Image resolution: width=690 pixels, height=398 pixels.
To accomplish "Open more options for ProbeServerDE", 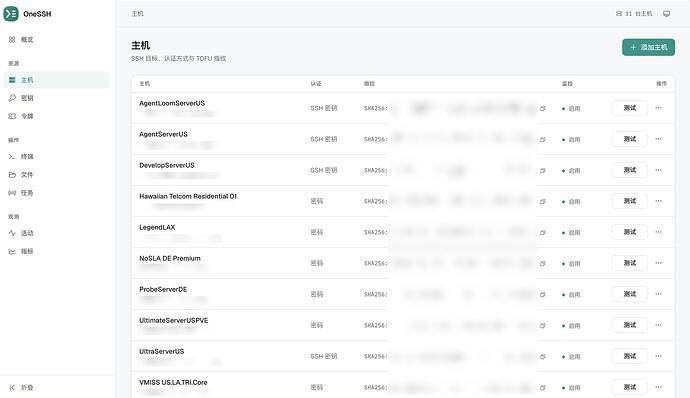I will pos(658,294).
